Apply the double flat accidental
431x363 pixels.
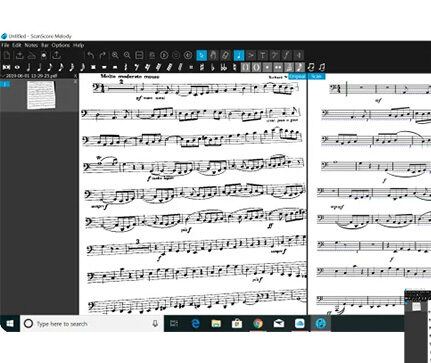coord(224,67)
